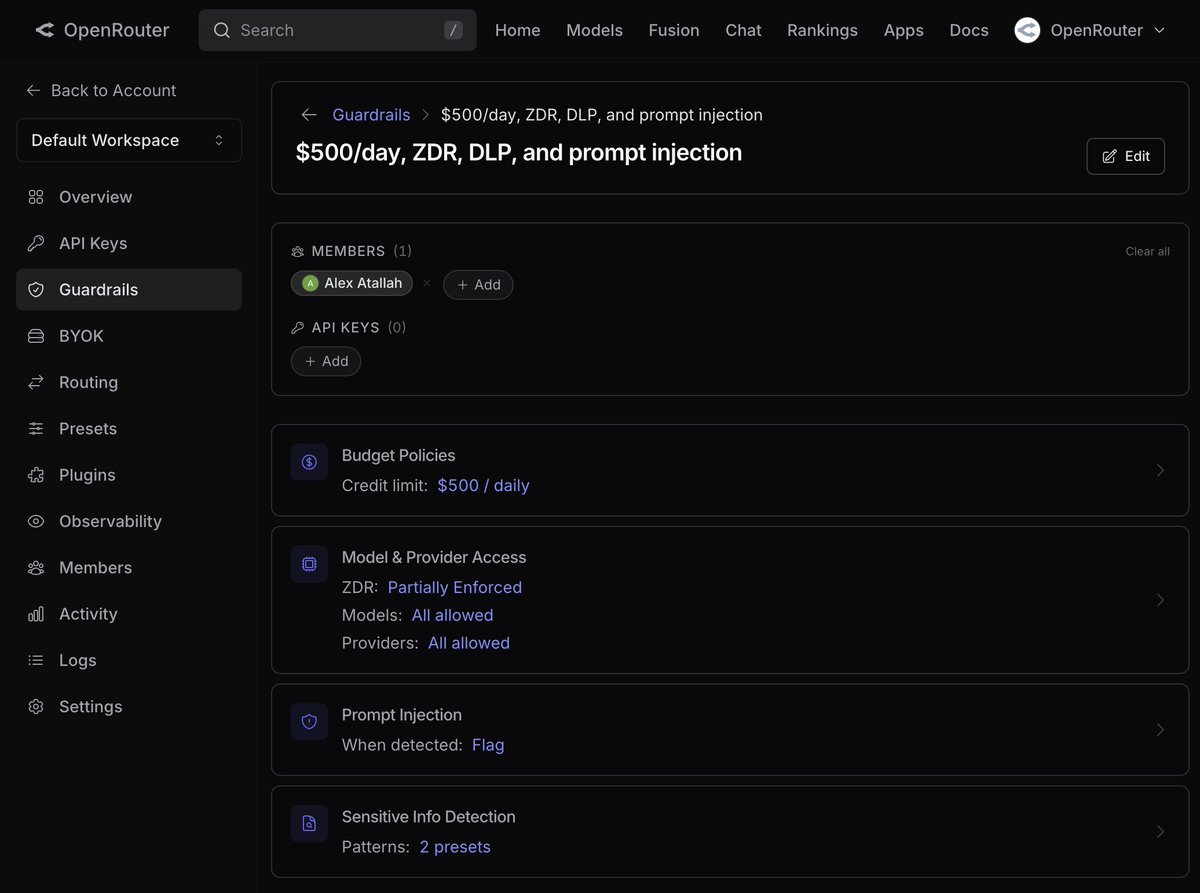
Task: Click the guardrail page title heading
Action: tap(519, 153)
